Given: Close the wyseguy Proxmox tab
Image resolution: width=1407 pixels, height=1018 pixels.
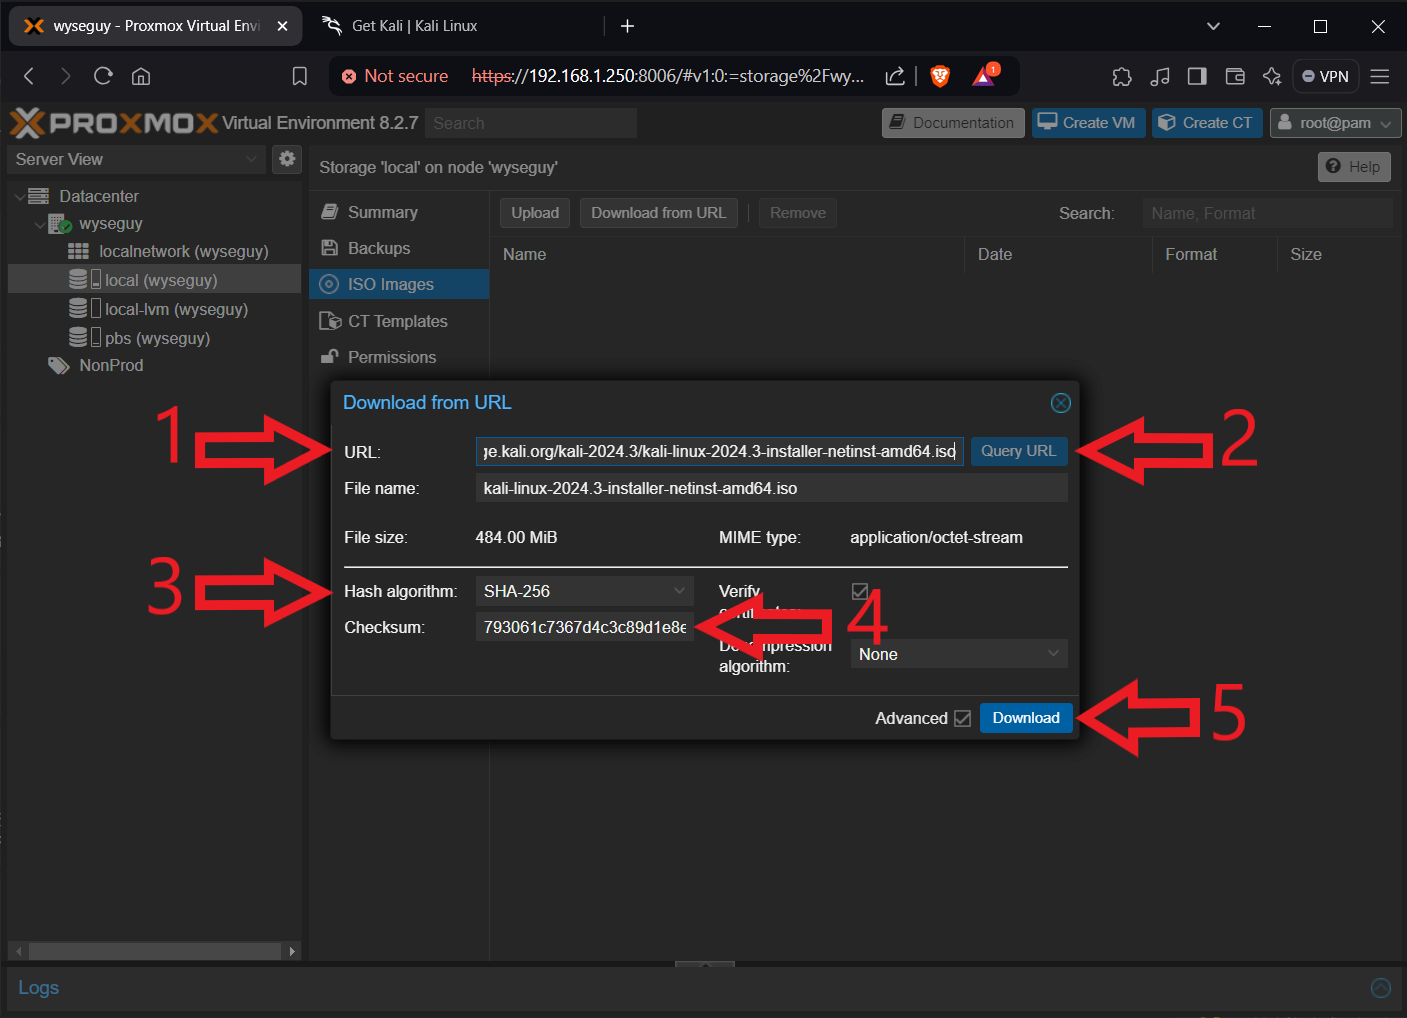Looking at the screenshot, I should [282, 26].
